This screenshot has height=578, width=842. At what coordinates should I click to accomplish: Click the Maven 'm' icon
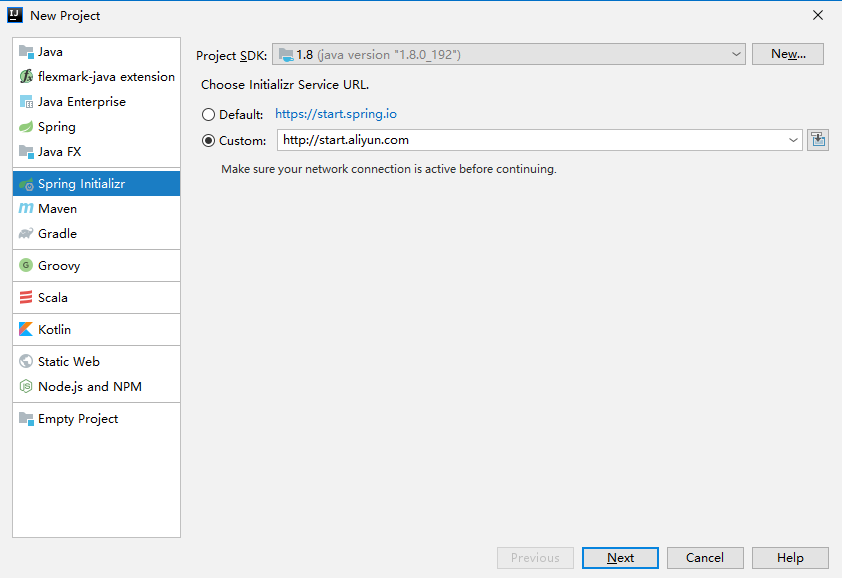coord(26,208)
